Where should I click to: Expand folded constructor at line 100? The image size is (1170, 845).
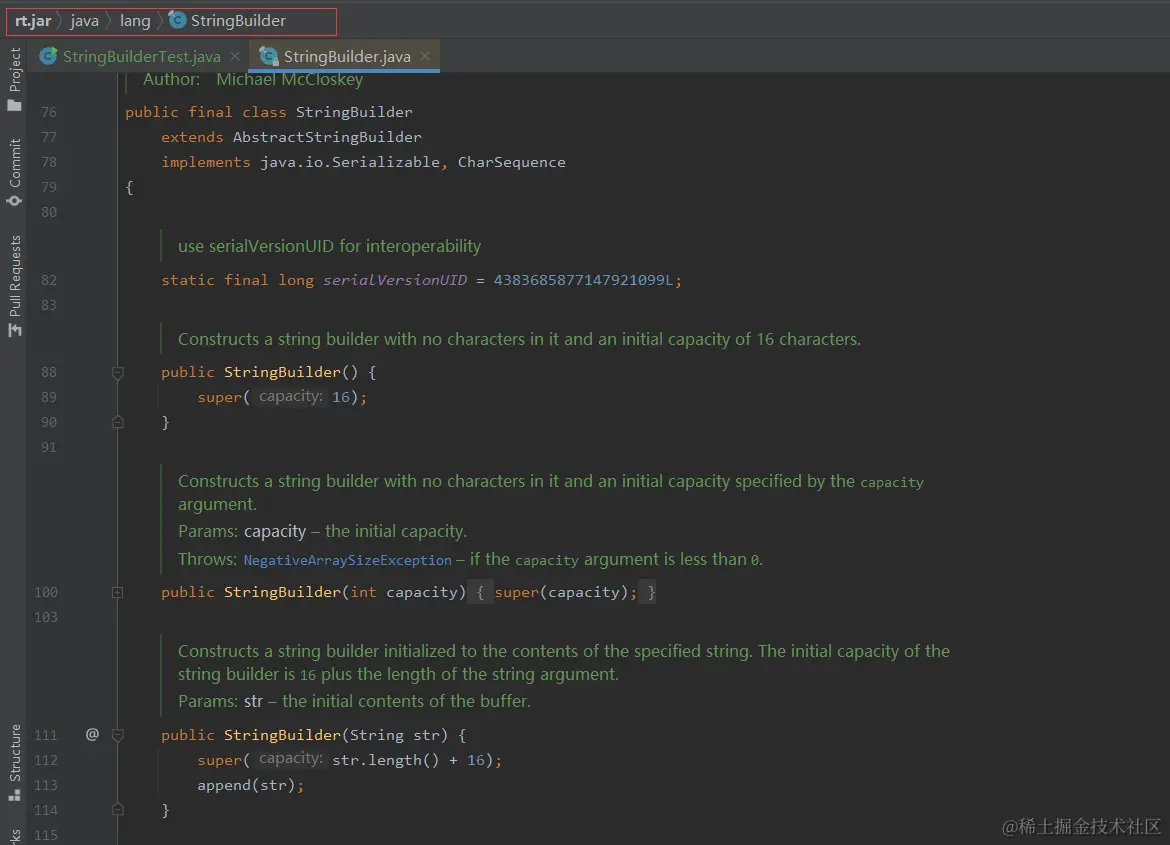(118, 592)
